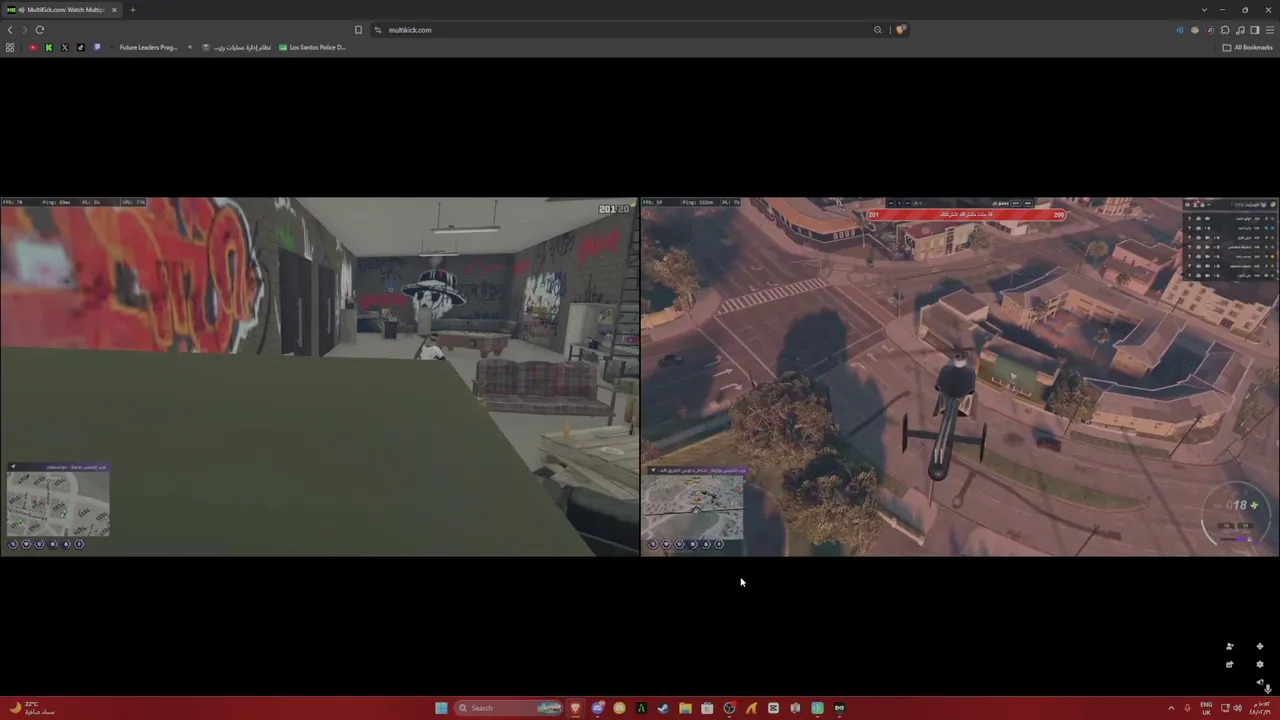Image resolution: width=1280 pixels, height=720 pixels.
Task: Select the MultiKick.com browser tab
Action: tap(62, 10)
